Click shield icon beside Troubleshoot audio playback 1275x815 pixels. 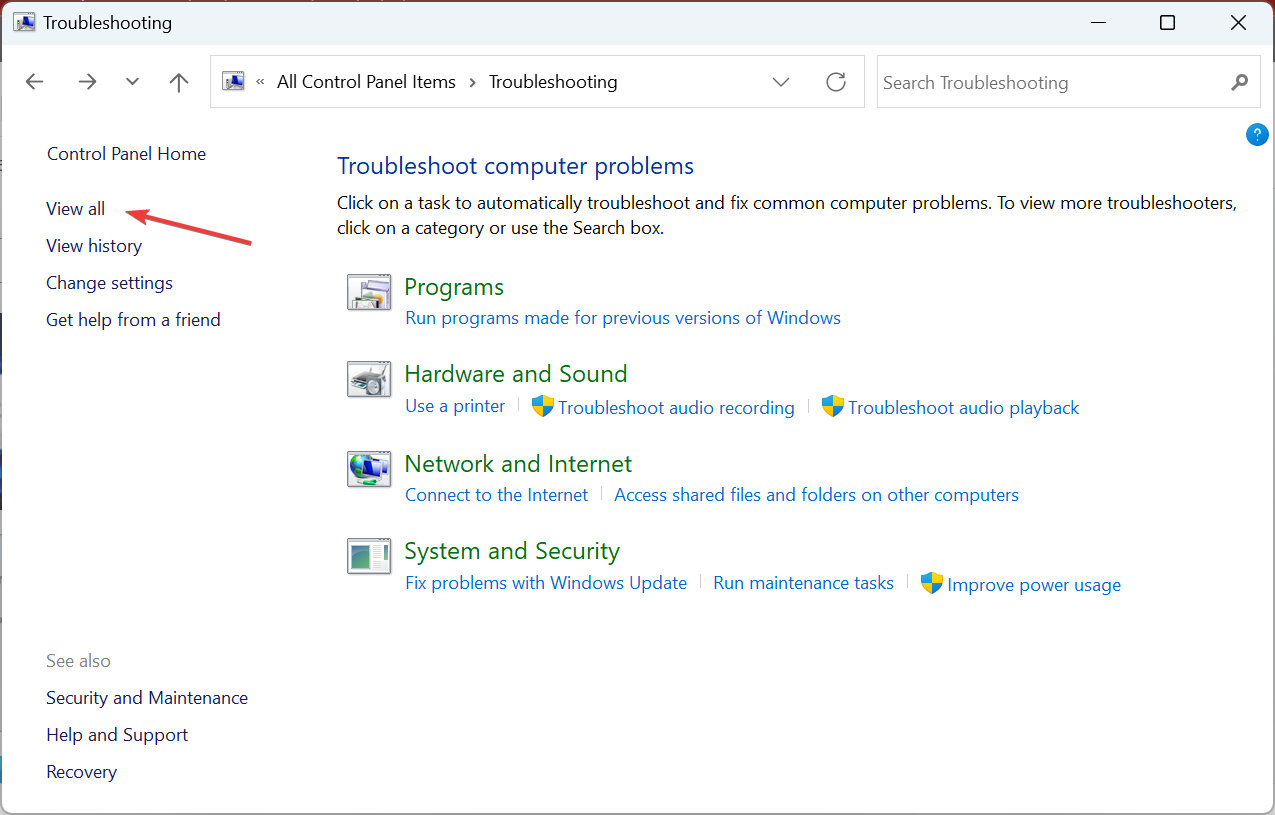point(832,406)
